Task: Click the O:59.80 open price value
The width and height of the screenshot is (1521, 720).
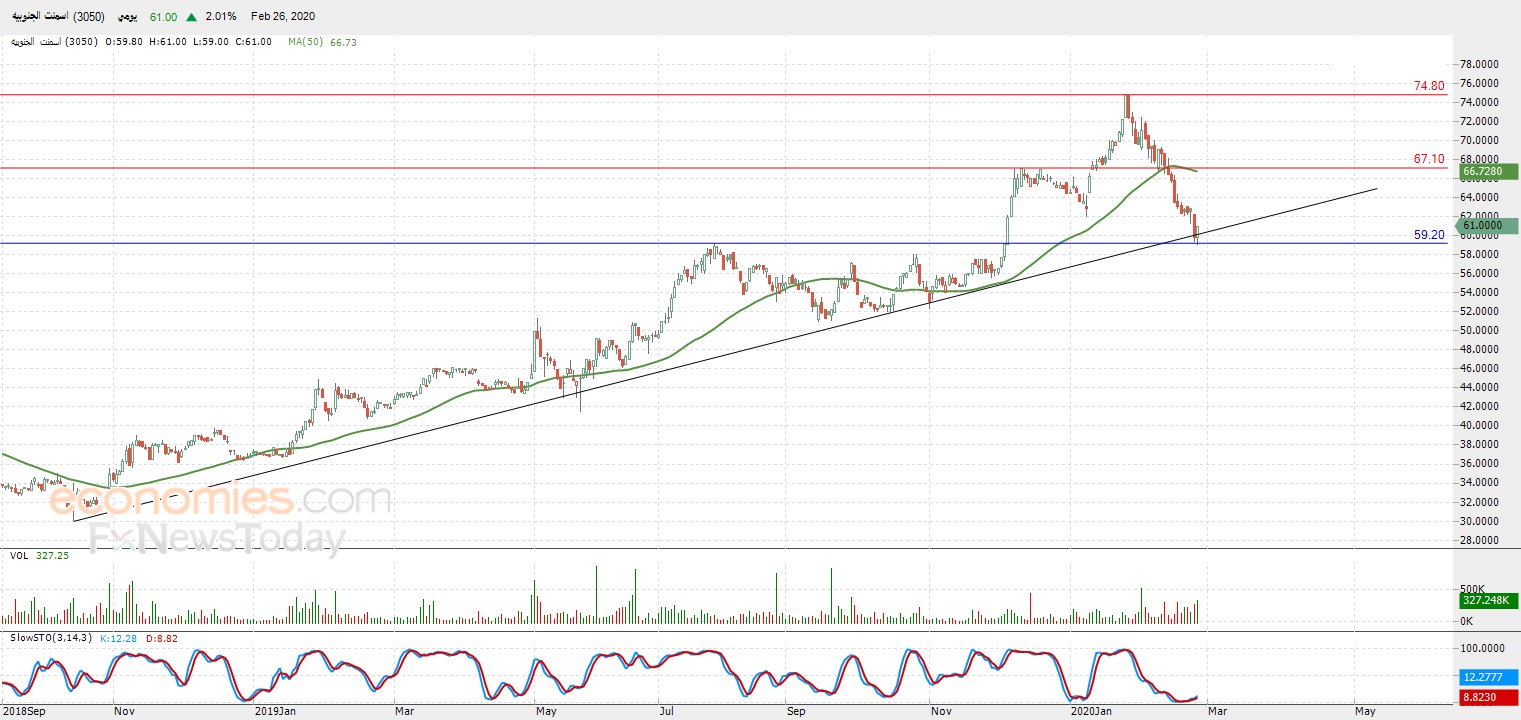Action: [123, 42]
